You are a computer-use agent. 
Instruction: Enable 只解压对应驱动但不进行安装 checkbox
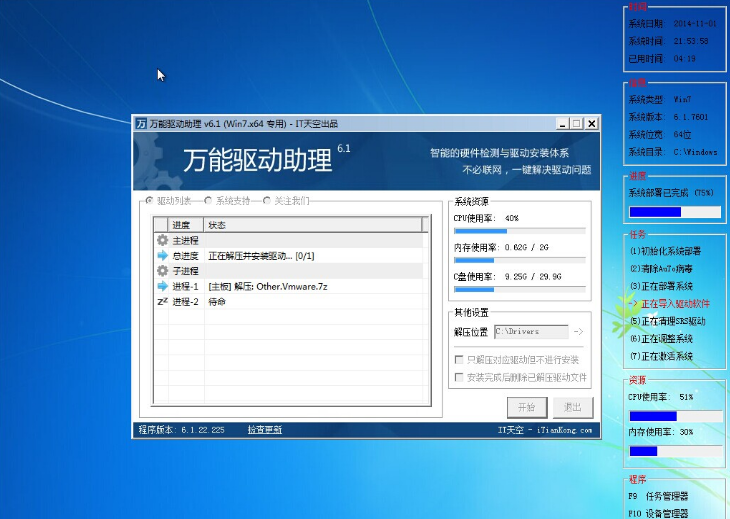pyautogui.click(x=459, y=359)
